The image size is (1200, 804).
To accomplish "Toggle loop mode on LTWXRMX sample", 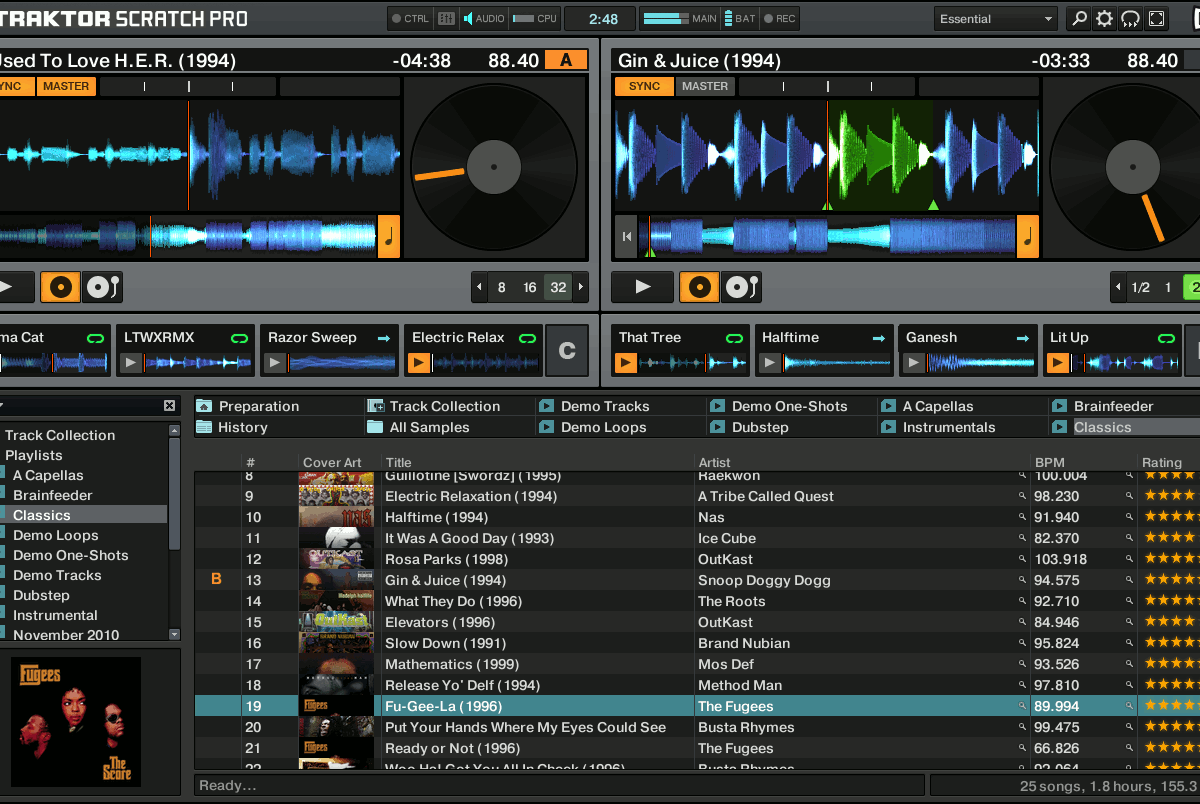I will click(x=240, y=338).
